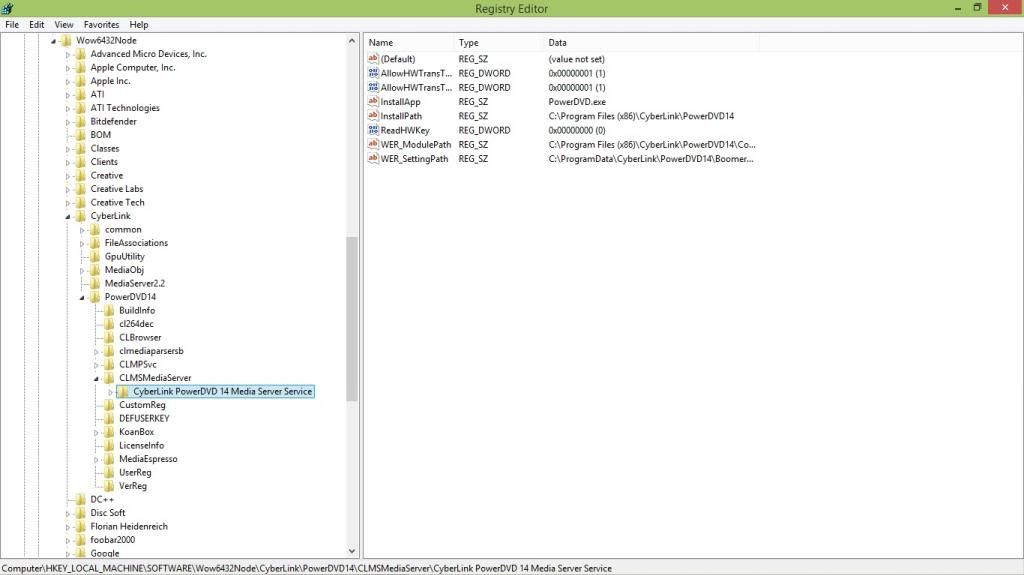Click the REG_DWORD type of ReadHWKey
The height and width of the screenshot is (575, 1024).
coord(485,130)
